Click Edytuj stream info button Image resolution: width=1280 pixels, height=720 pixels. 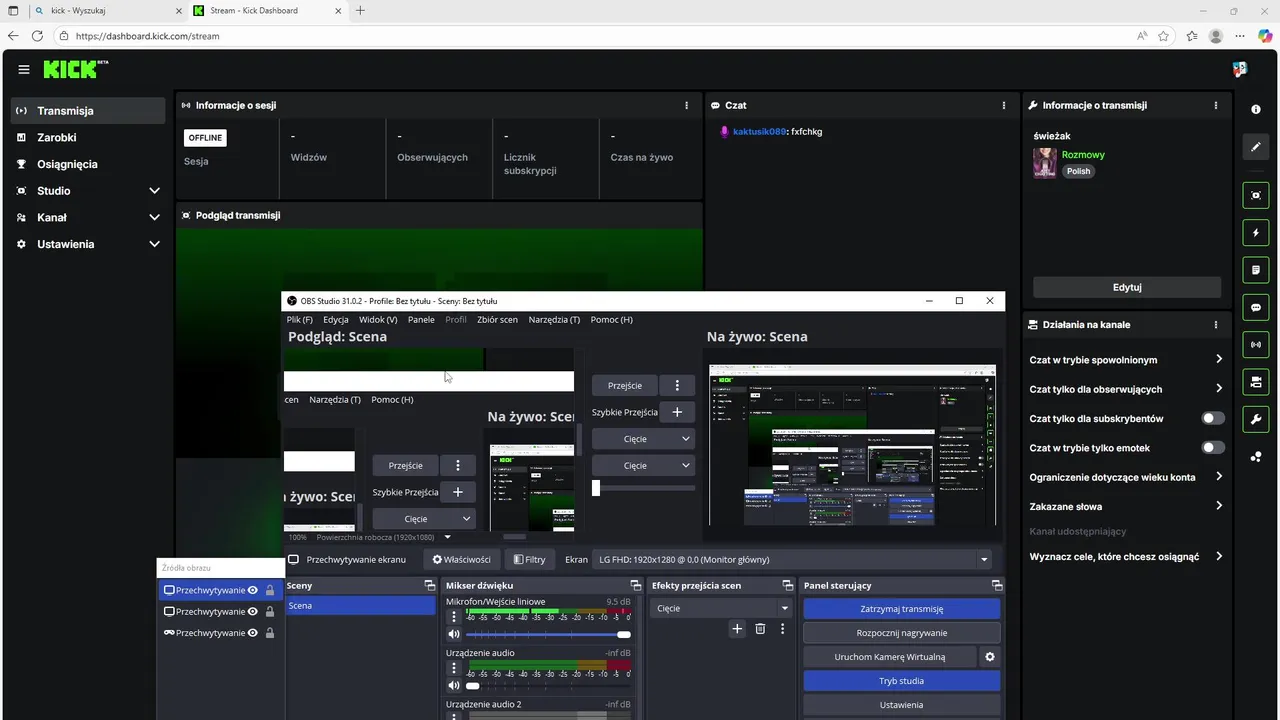tap(1127, 287)
